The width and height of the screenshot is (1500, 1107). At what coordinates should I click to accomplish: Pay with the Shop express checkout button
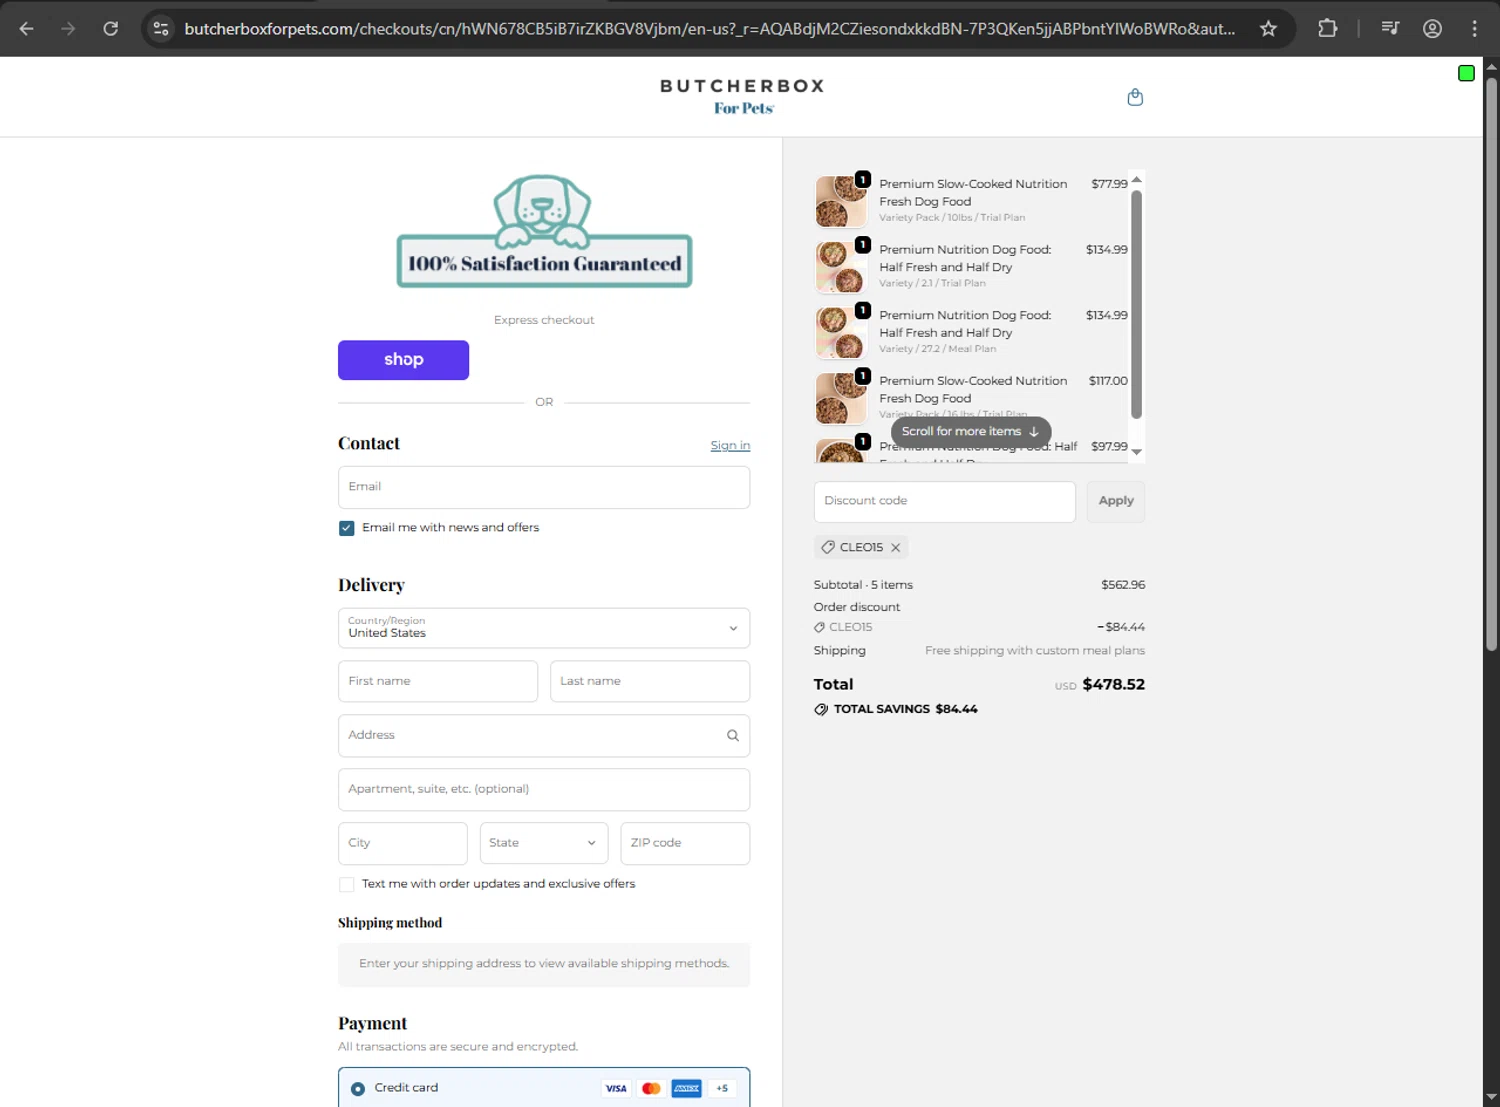(403, 360)
